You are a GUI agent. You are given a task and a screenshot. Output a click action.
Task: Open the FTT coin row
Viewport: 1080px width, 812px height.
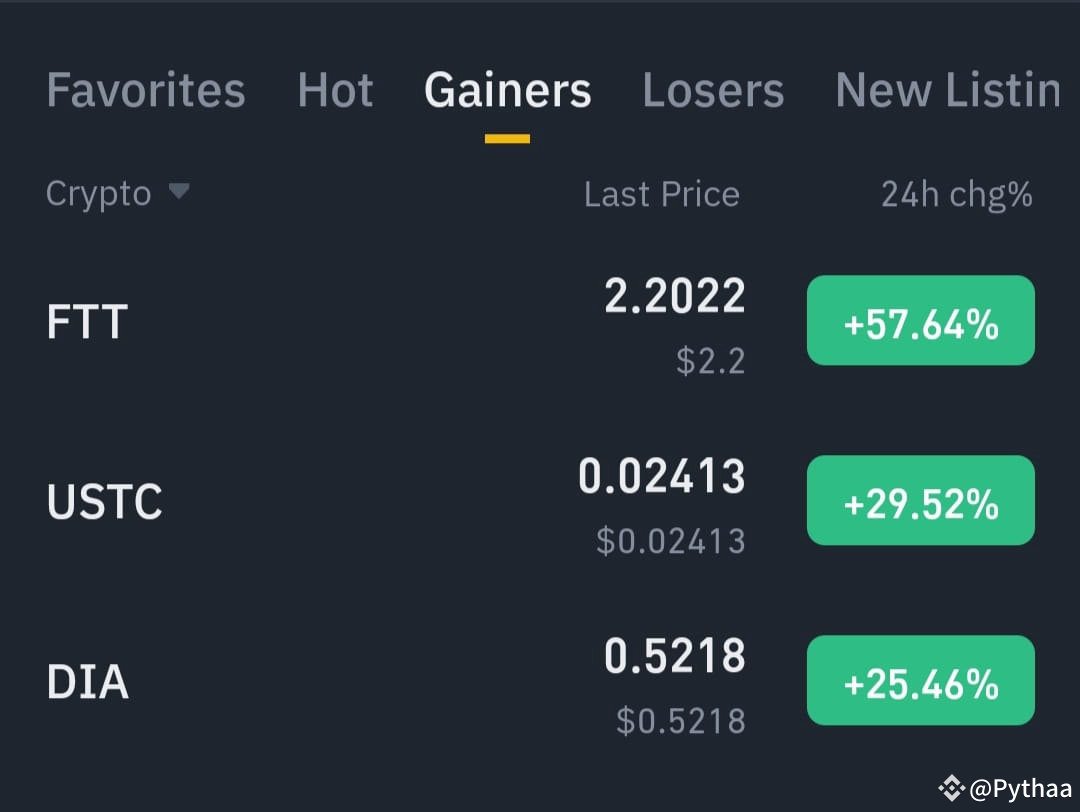[540, 321]
